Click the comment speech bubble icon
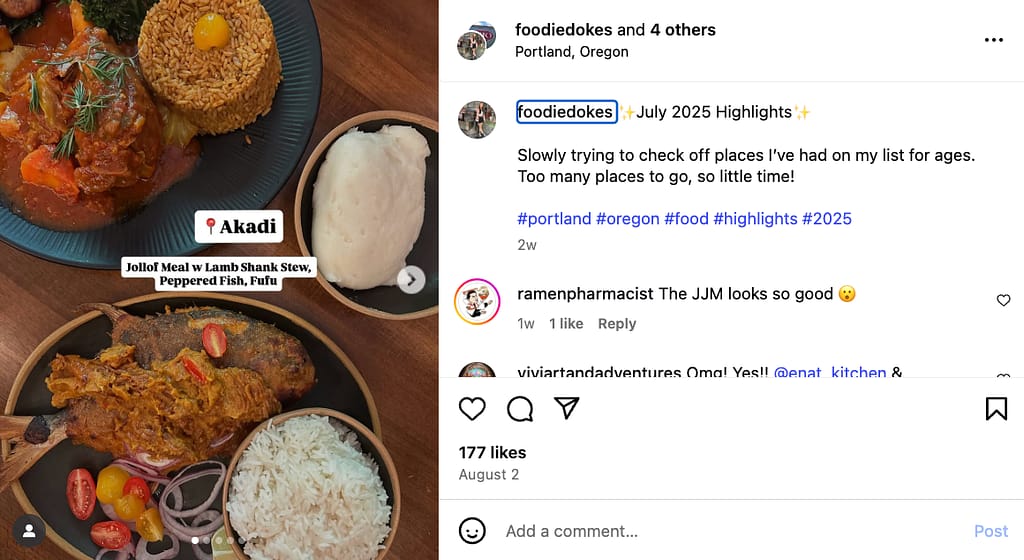The image size is (1024, 560). click(x=520, y=409)
